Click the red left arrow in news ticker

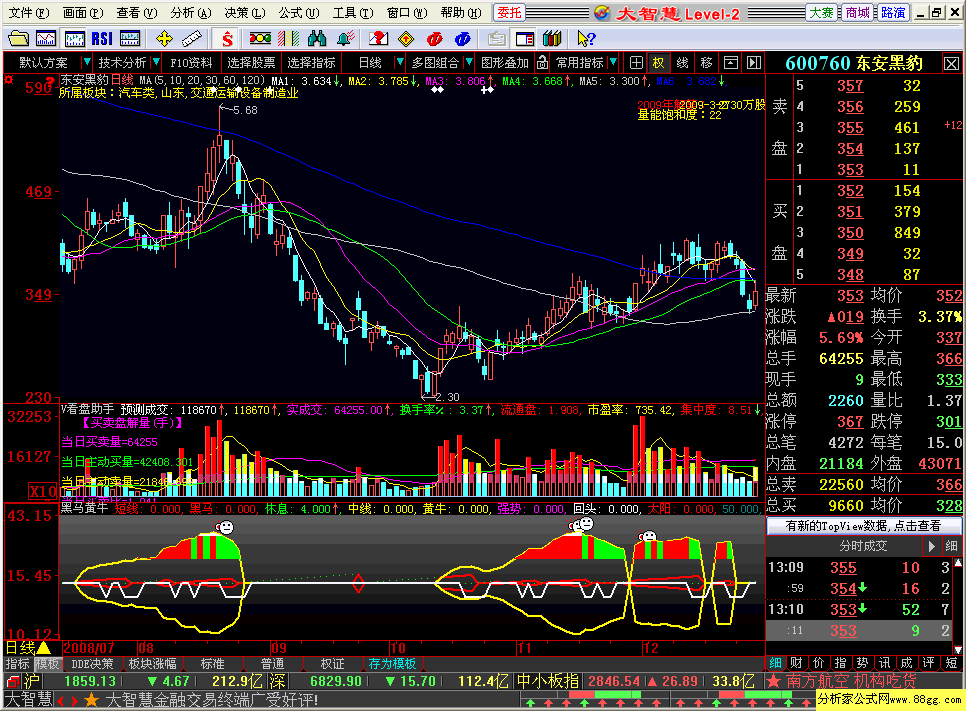pyautogui.click(x=60, y=701)
